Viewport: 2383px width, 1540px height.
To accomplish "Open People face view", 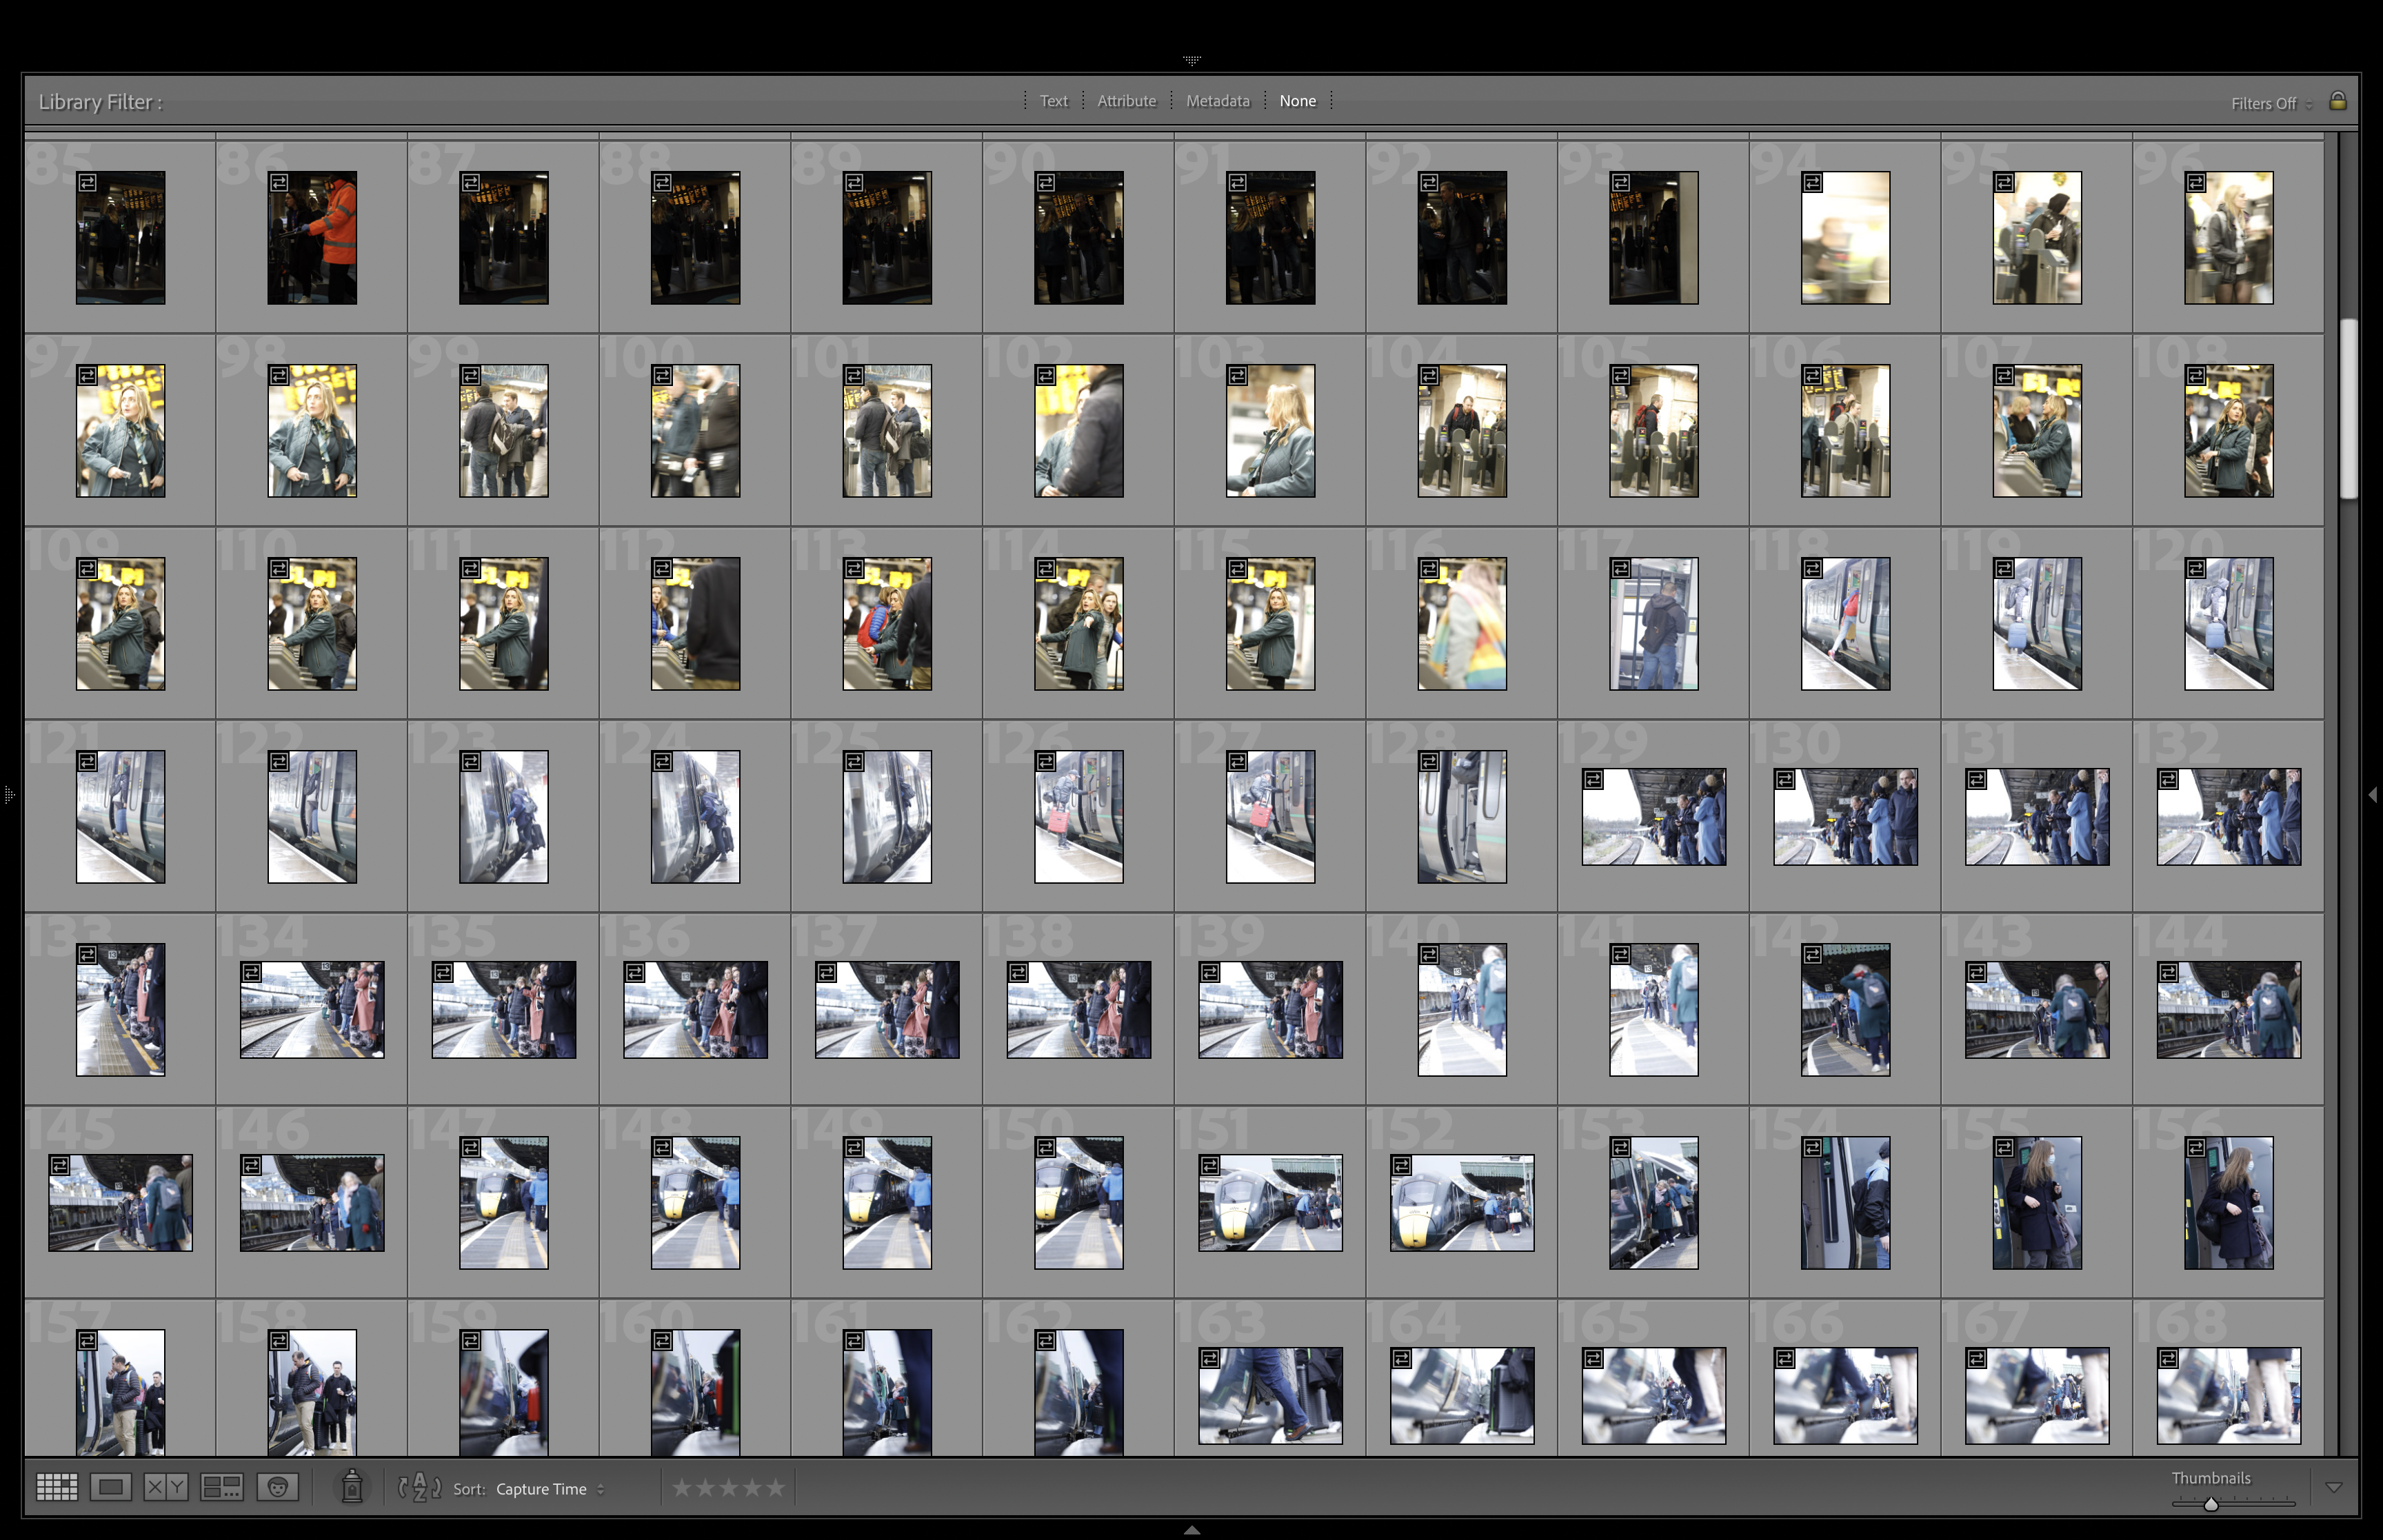I will coord(277,1488).
